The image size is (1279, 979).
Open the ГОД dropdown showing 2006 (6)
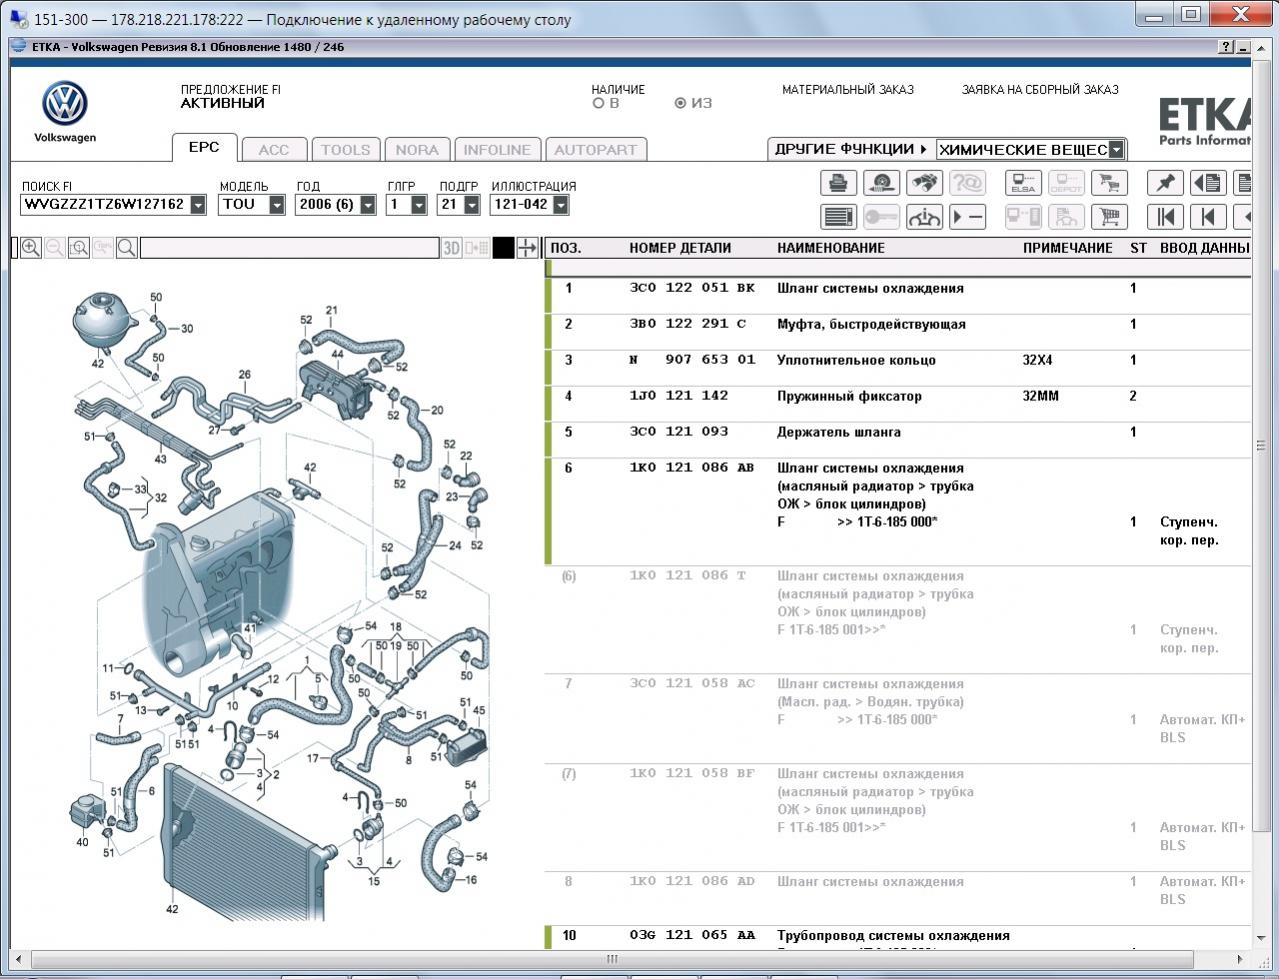(368, 205)
